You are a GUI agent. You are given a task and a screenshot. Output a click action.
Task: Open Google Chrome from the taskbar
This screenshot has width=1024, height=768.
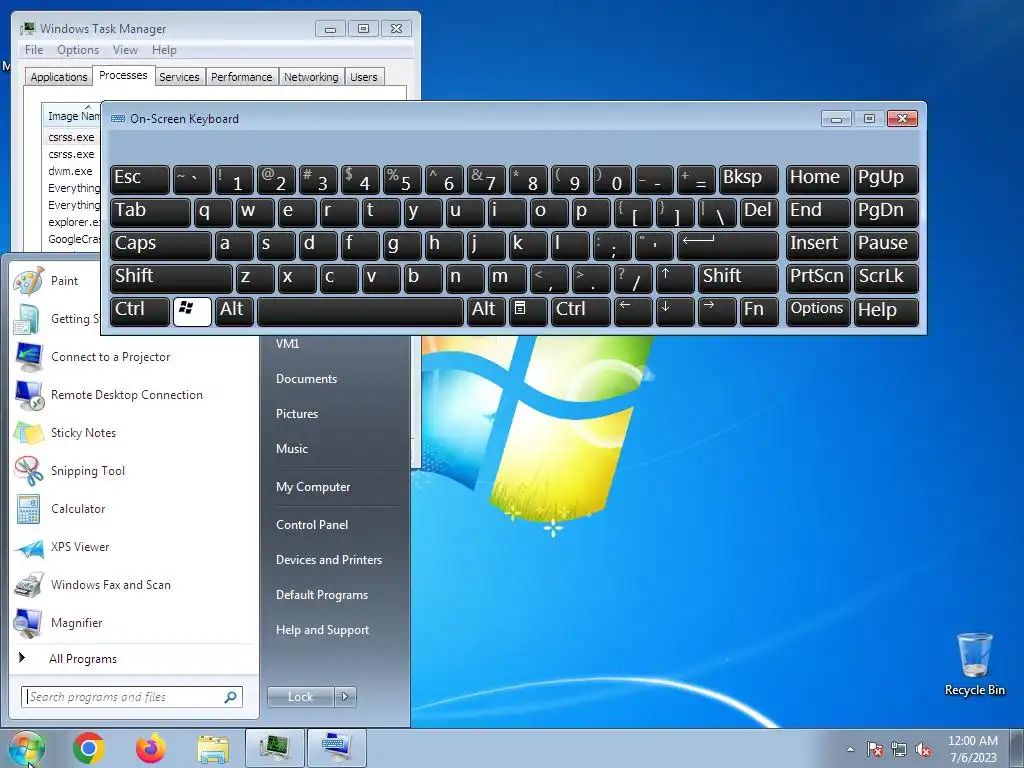89,748
